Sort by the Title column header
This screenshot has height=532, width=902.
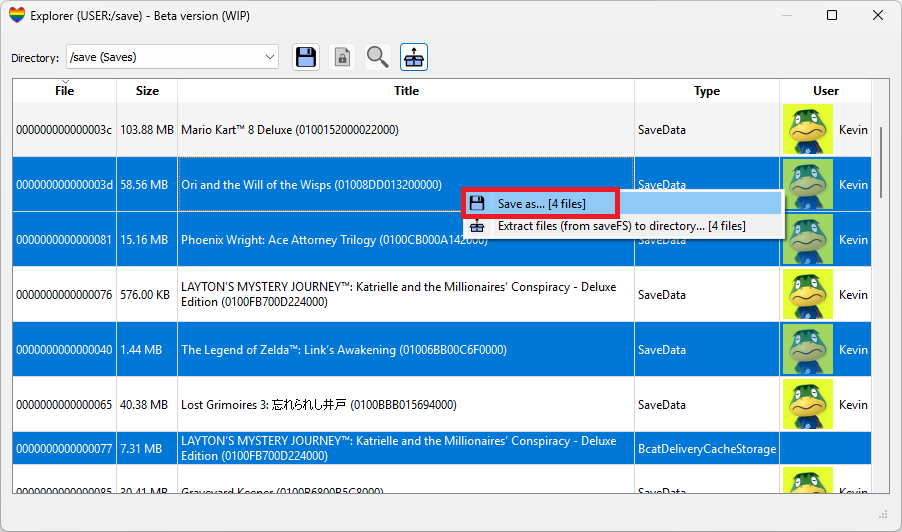coord(406,91)
